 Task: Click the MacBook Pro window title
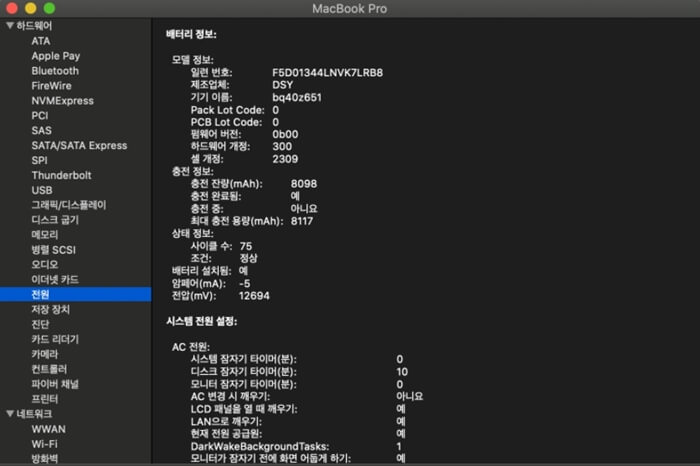pyautogui.click(x=350, y=8)
